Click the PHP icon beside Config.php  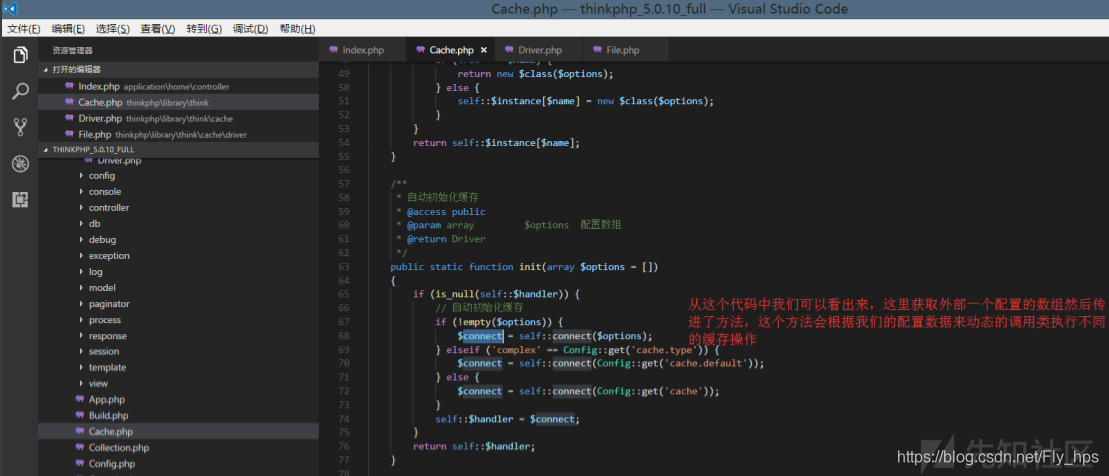pyautogui.click(x=80, y=464)
